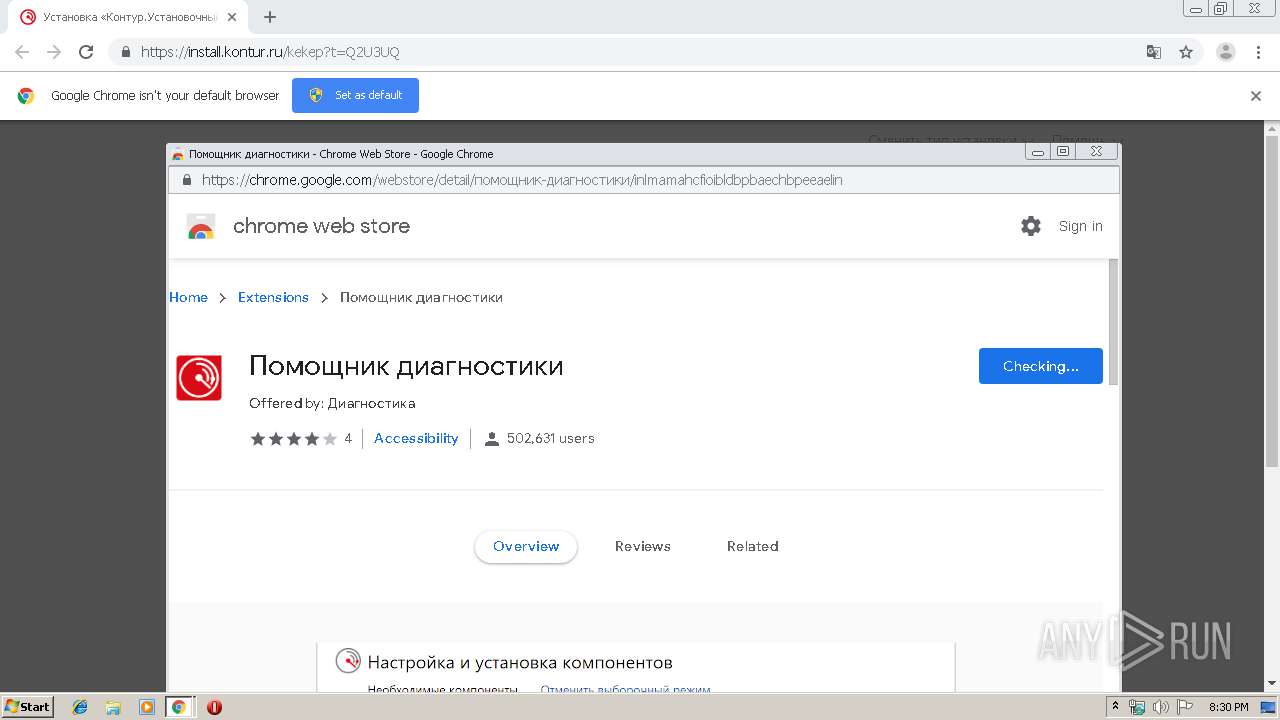Click Отменить выборочный режим link

coord(626,689)
